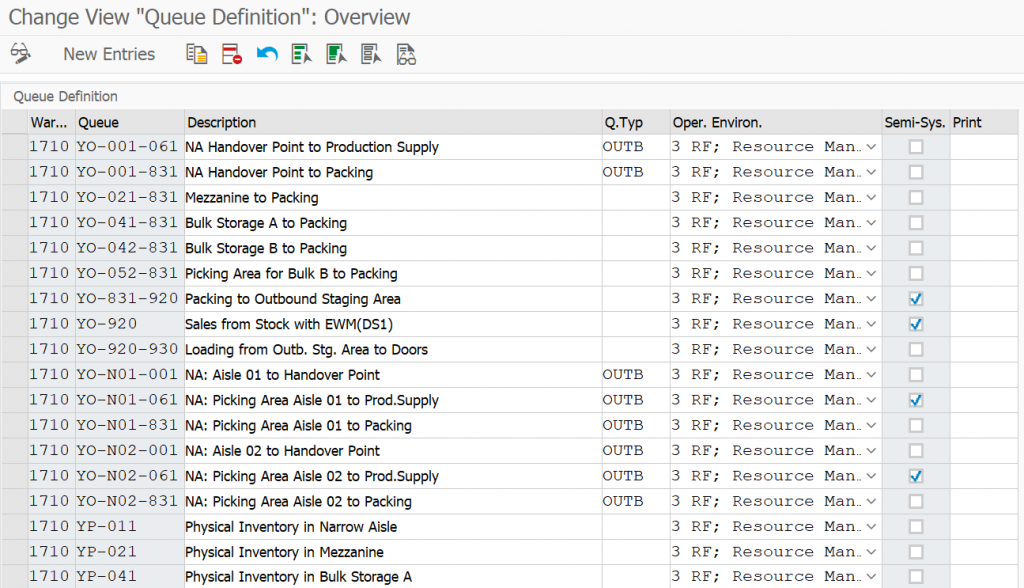
Task: Click the Delete entry icon
Action: tap(232, 54)
